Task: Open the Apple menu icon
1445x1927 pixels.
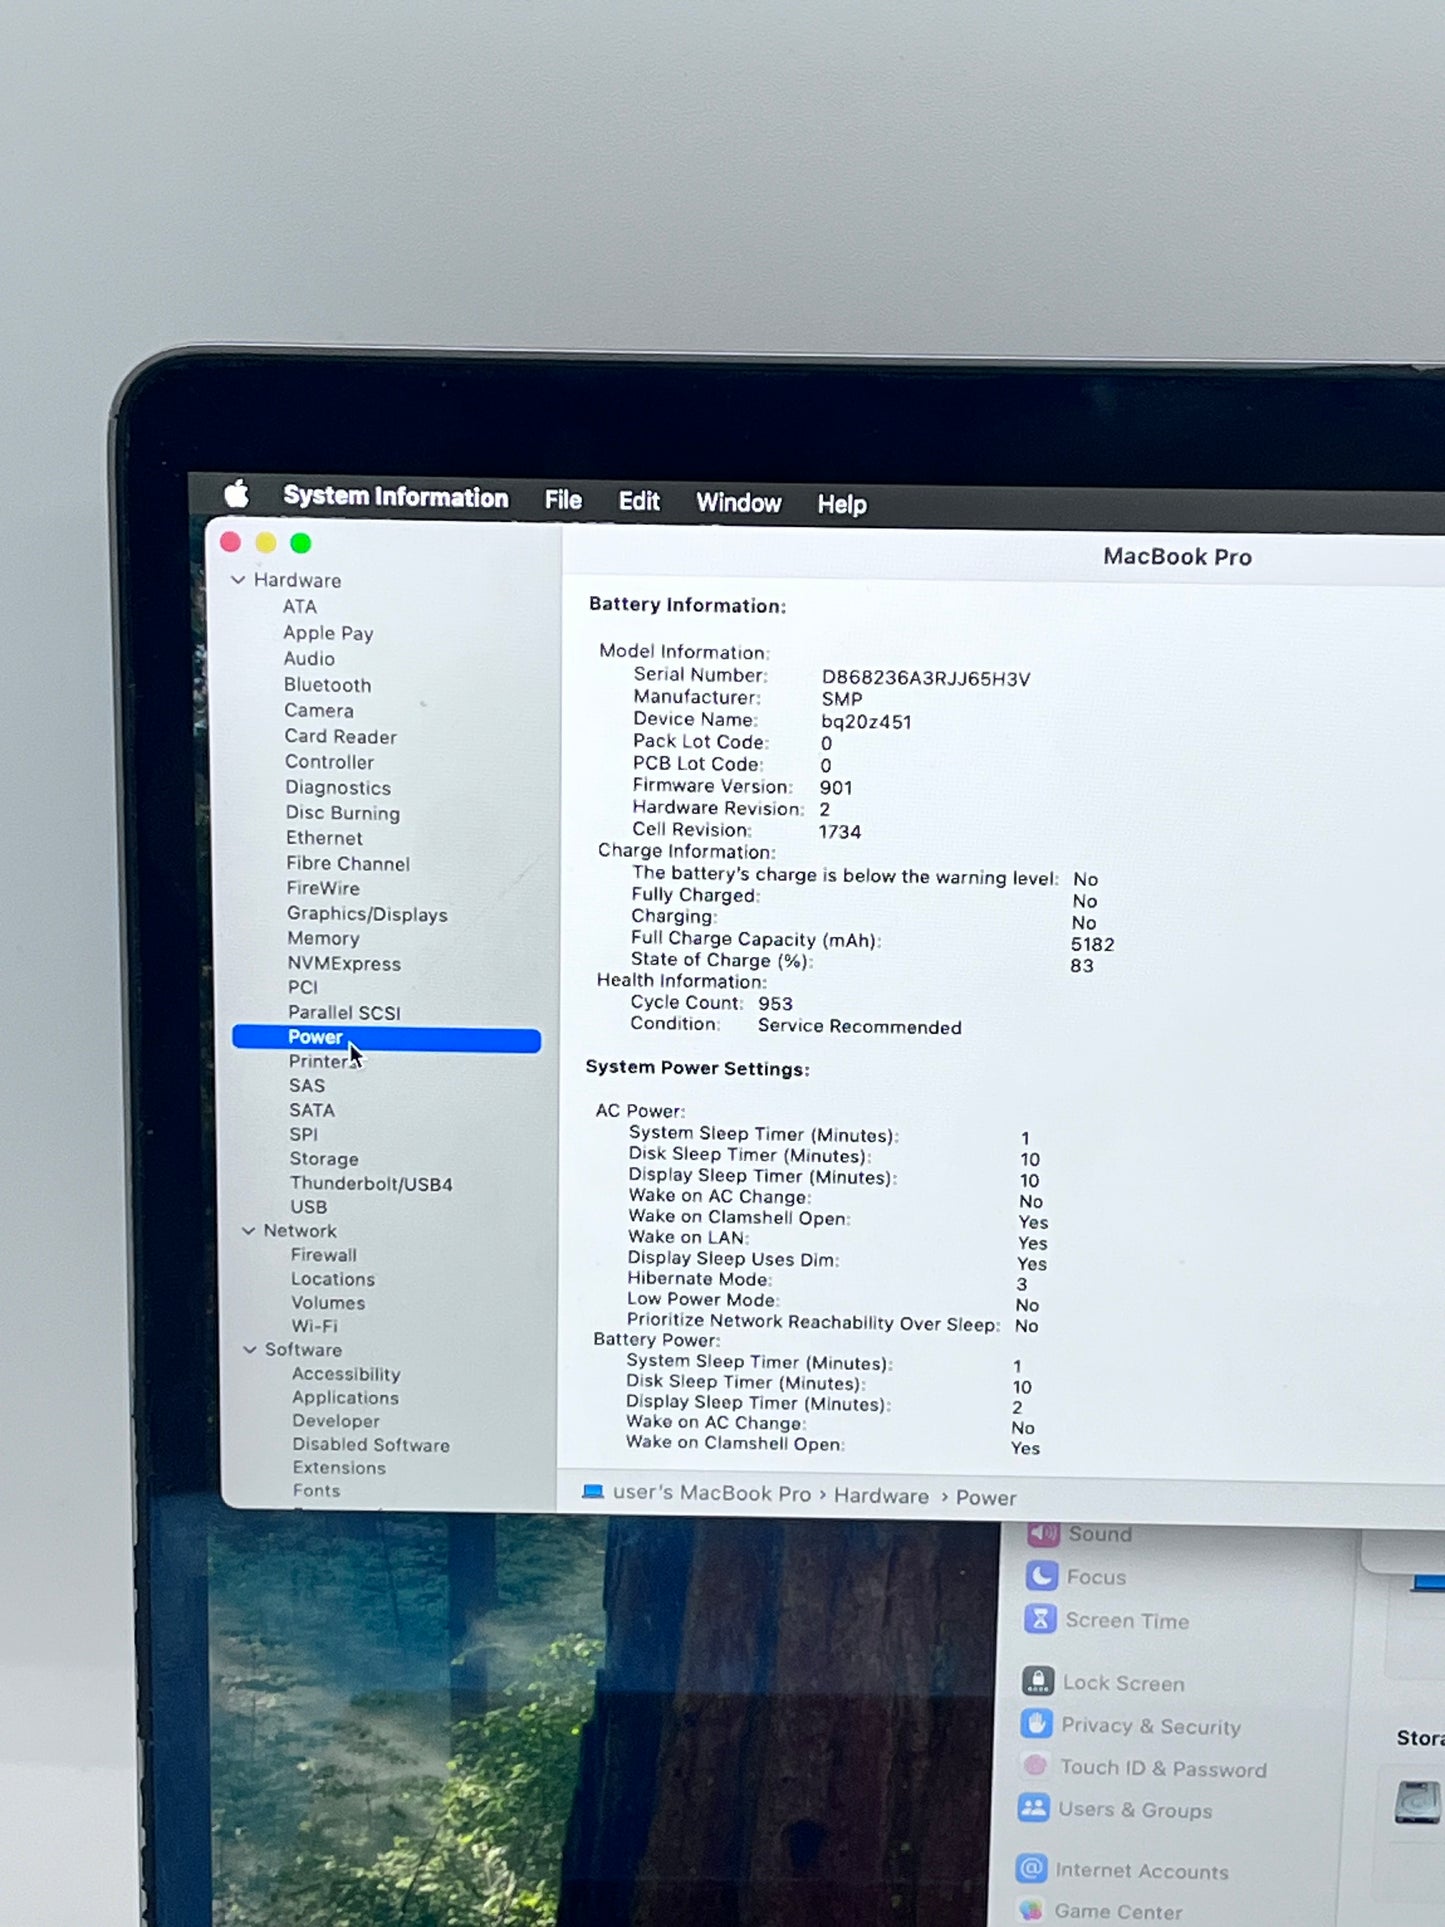Action: point(236,493)
